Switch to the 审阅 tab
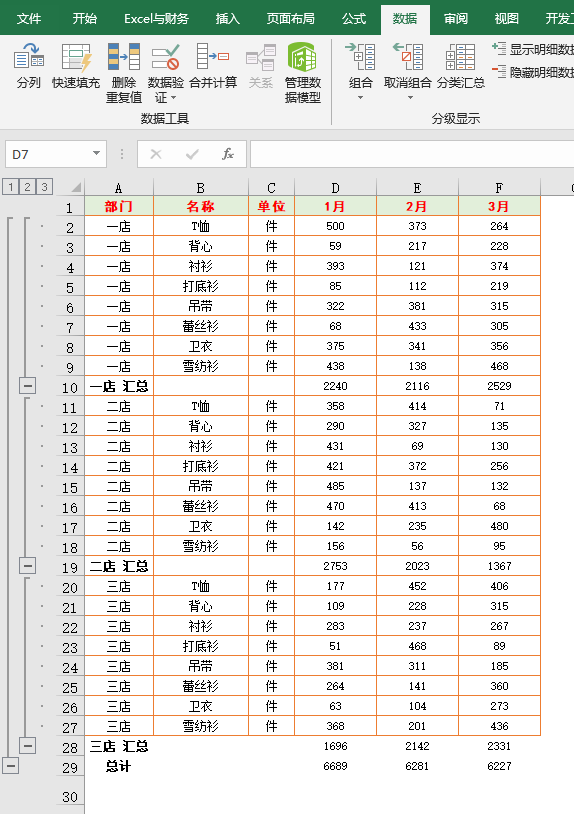 click(x=456, y=19)
